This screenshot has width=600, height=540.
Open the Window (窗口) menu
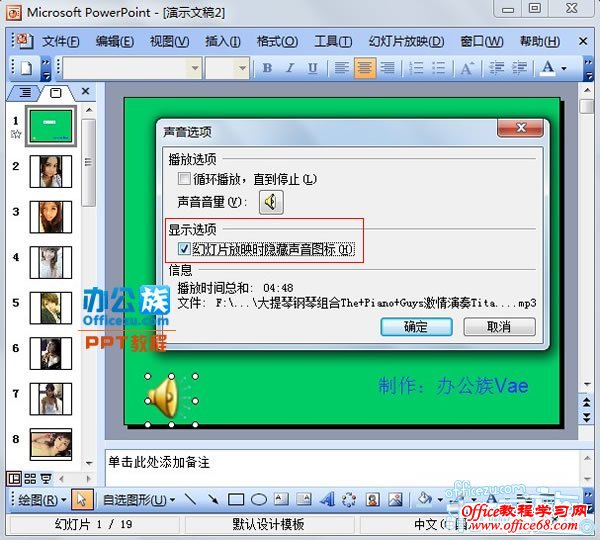(482, 41)
